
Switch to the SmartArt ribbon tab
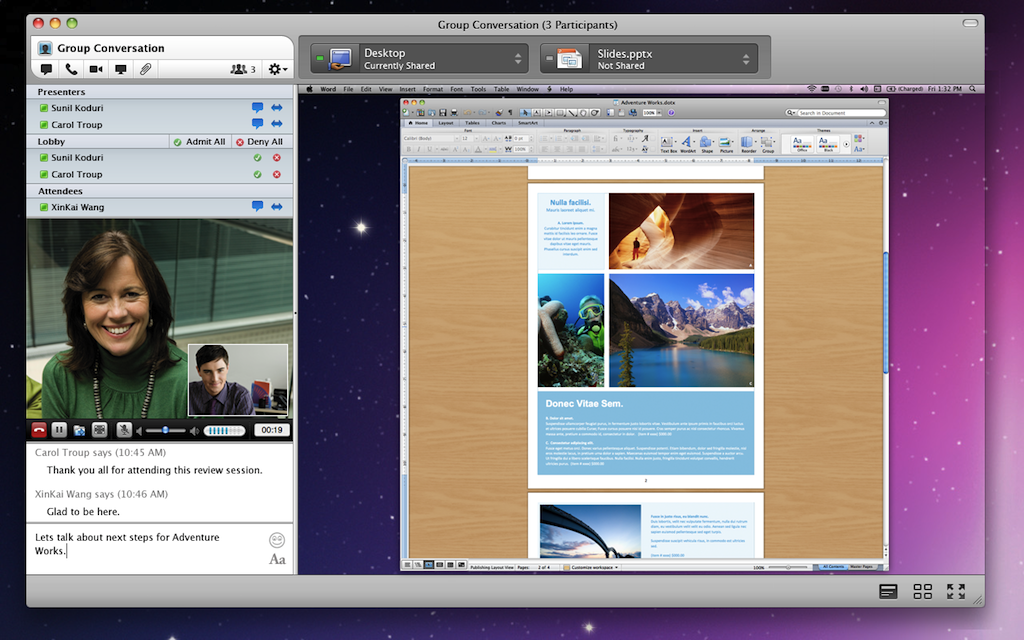point(528,123)
